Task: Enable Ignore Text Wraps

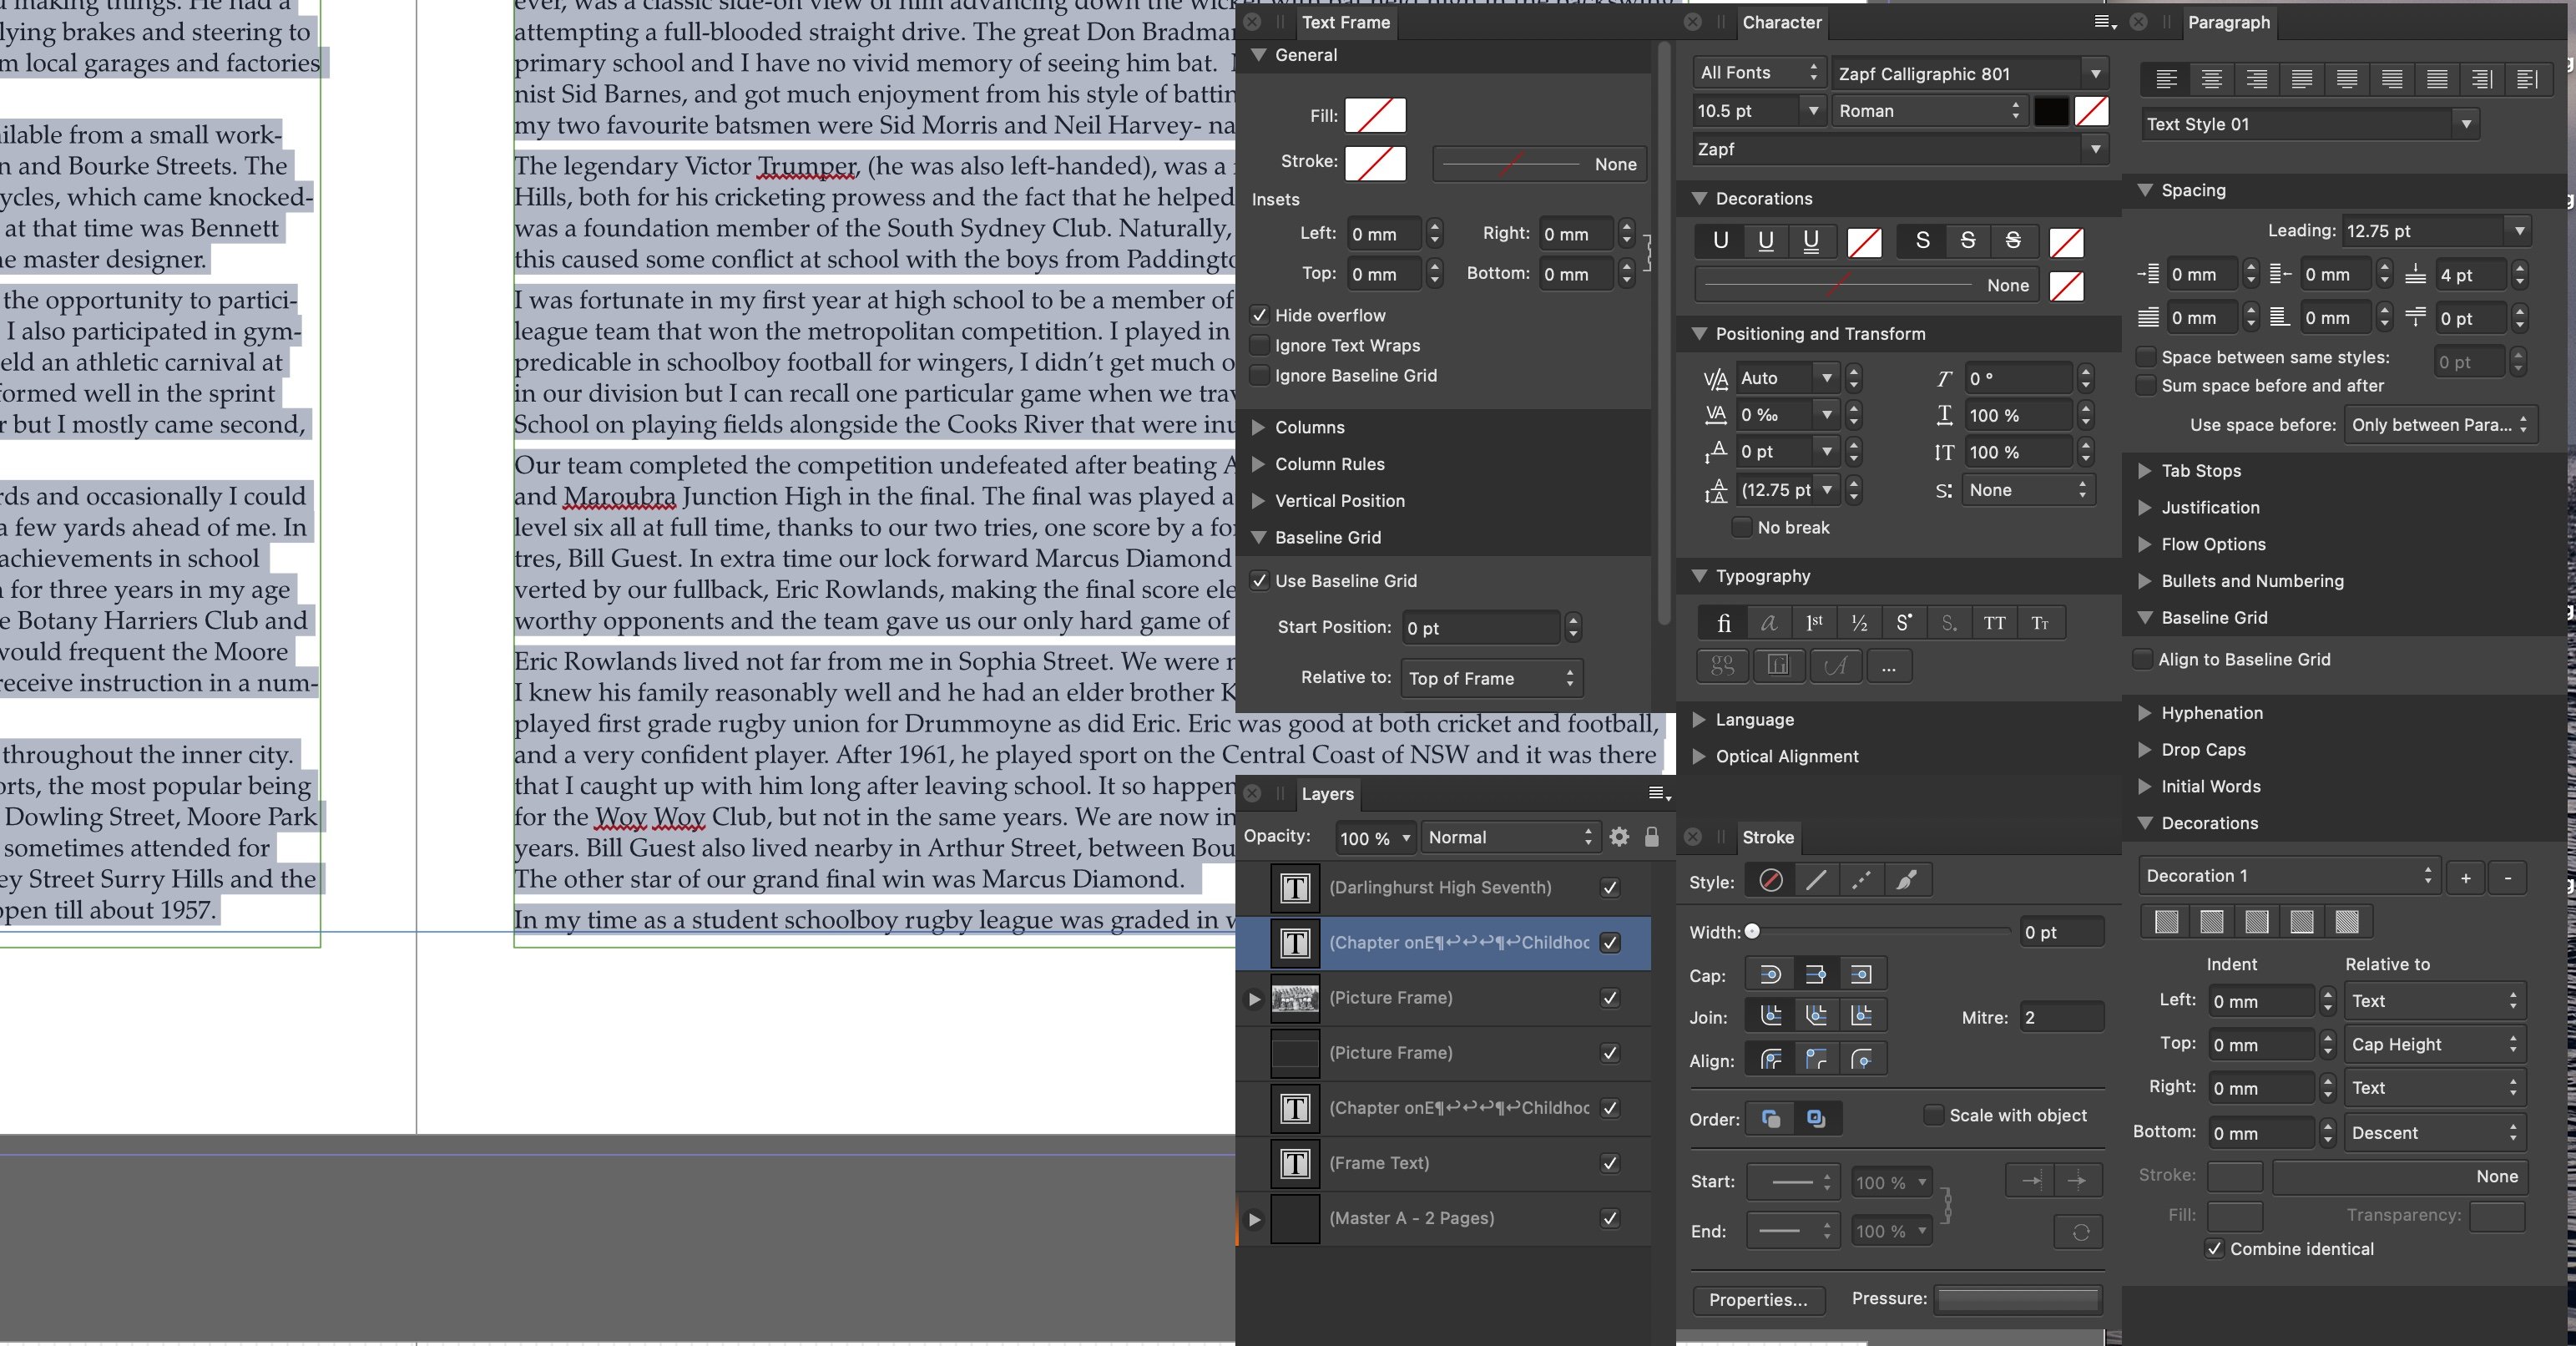Action: [1260, 345]
